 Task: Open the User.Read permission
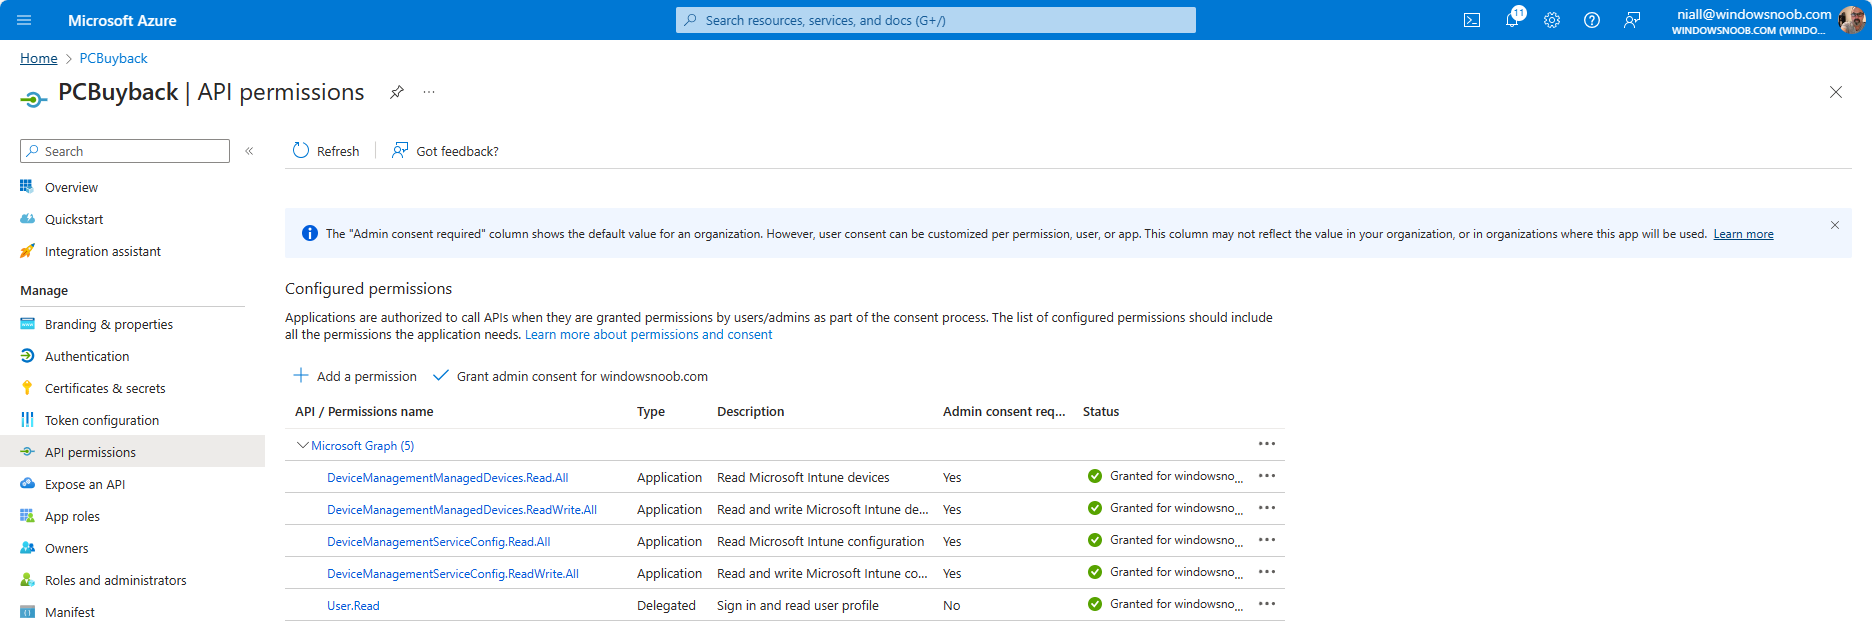[353, 606]
